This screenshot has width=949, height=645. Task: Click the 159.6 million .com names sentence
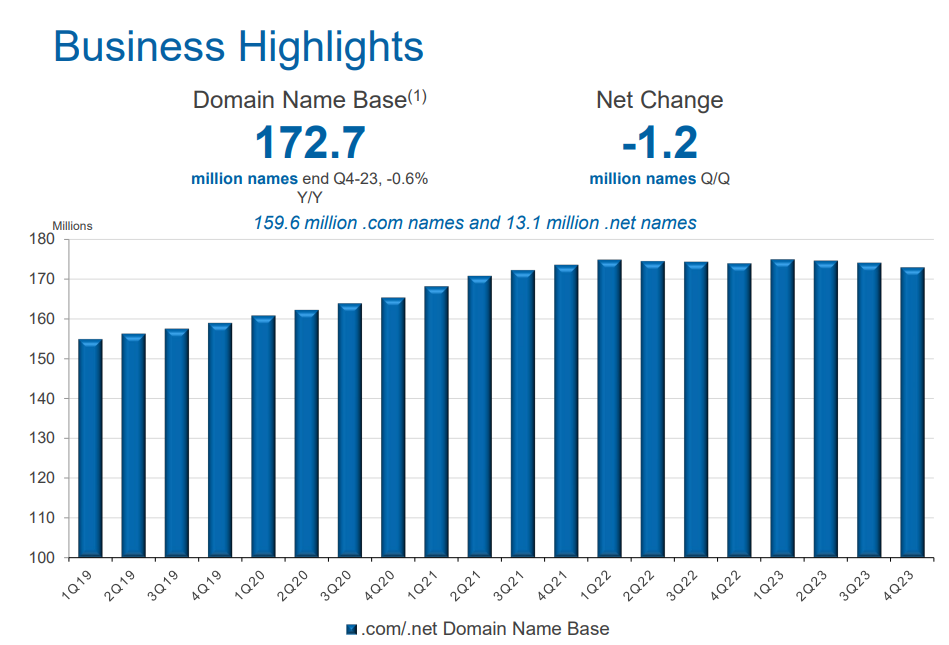point(474,223)
